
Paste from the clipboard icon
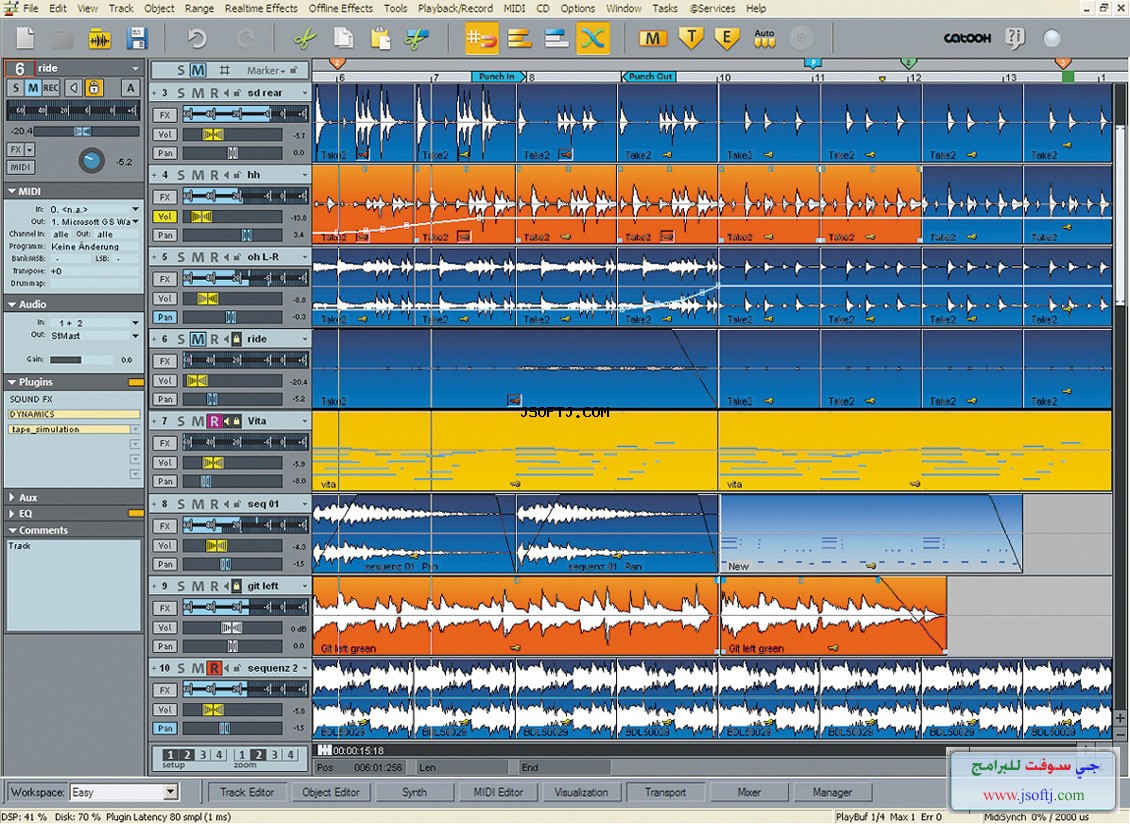[380, 38]
